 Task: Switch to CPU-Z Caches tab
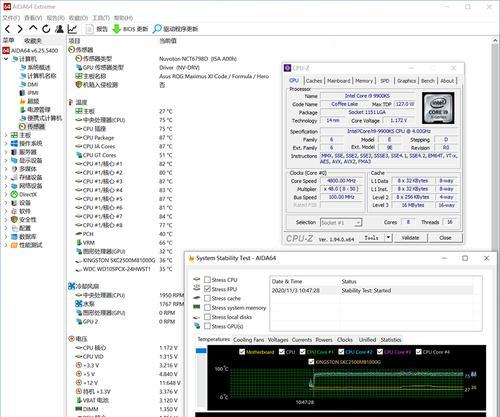pos(314,81)
